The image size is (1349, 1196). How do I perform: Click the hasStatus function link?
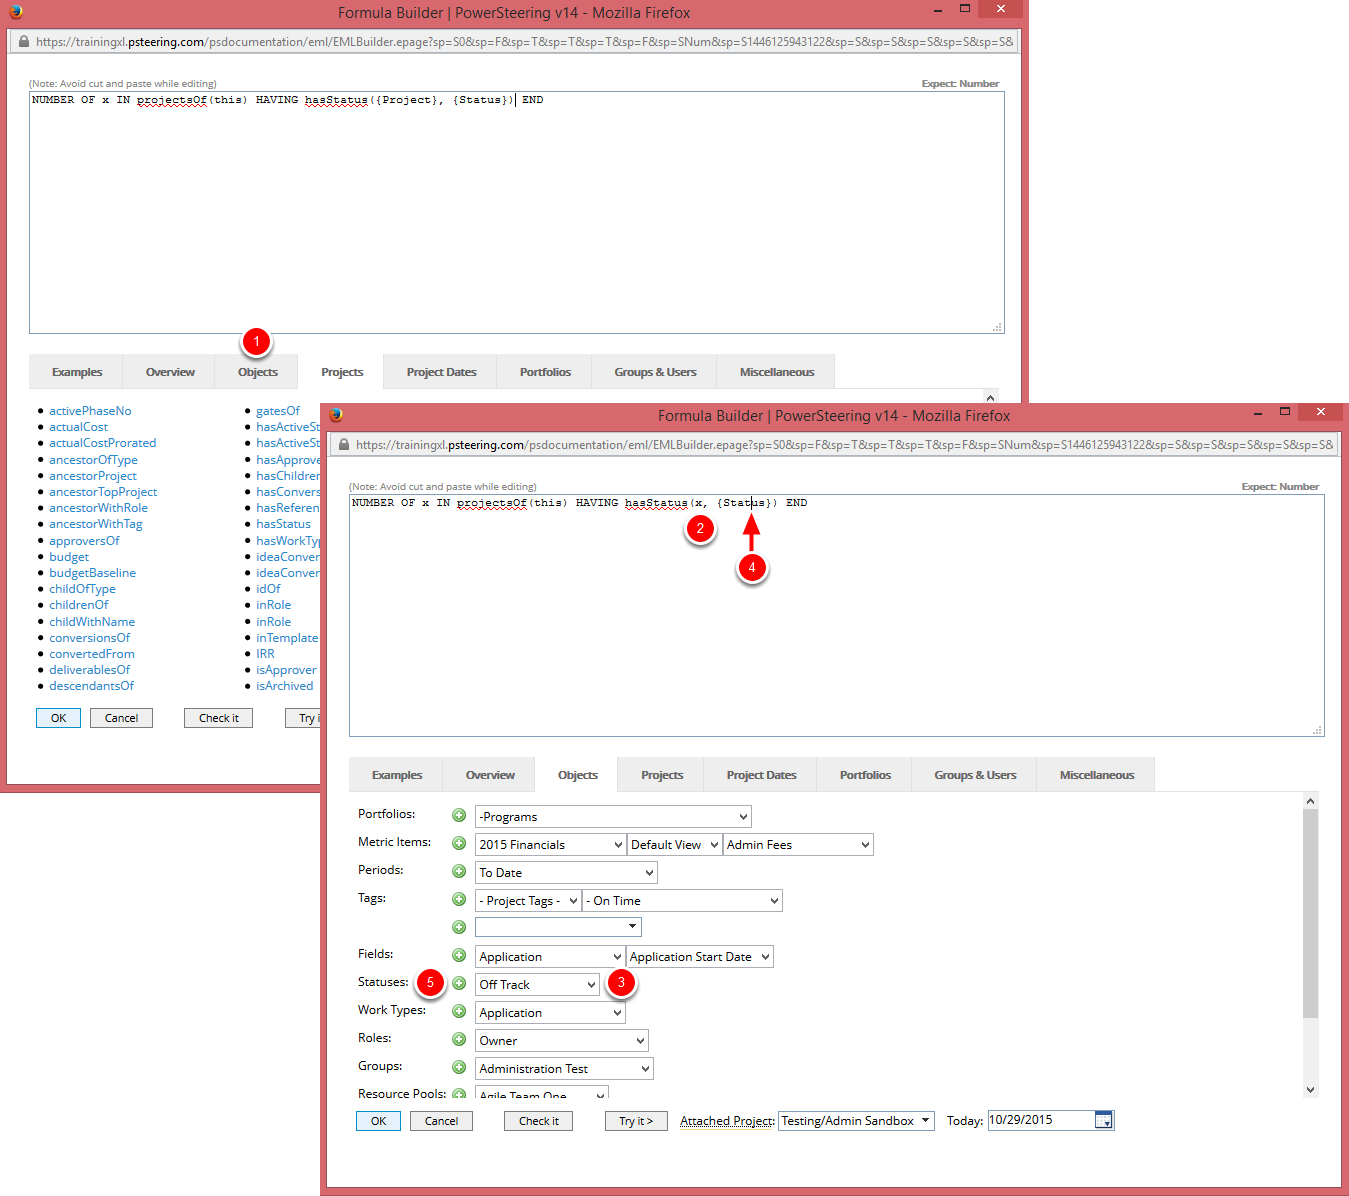coord(283,524)
